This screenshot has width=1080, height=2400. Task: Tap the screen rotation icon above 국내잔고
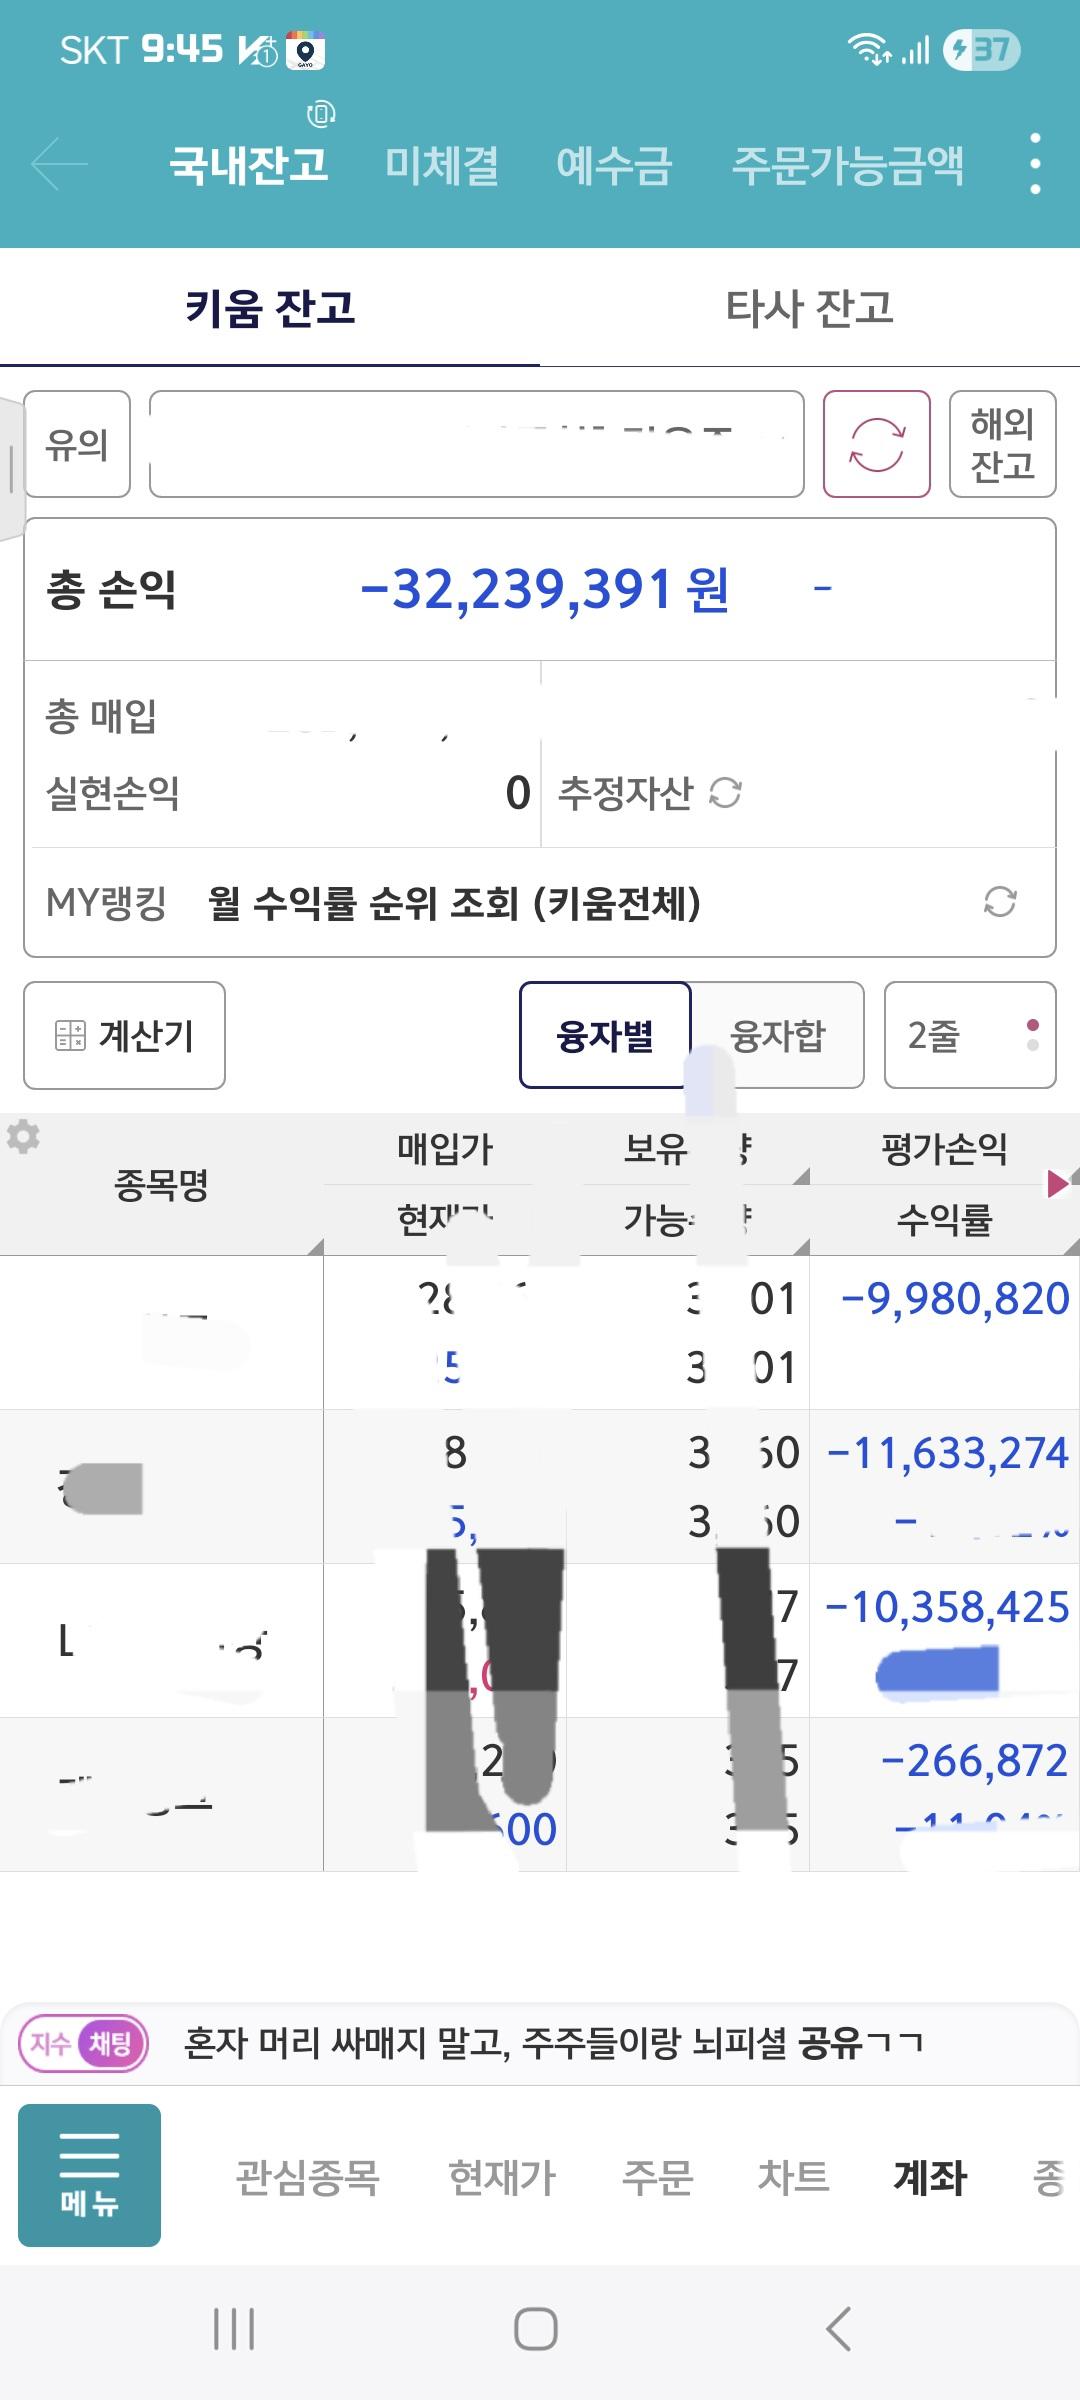321,113
